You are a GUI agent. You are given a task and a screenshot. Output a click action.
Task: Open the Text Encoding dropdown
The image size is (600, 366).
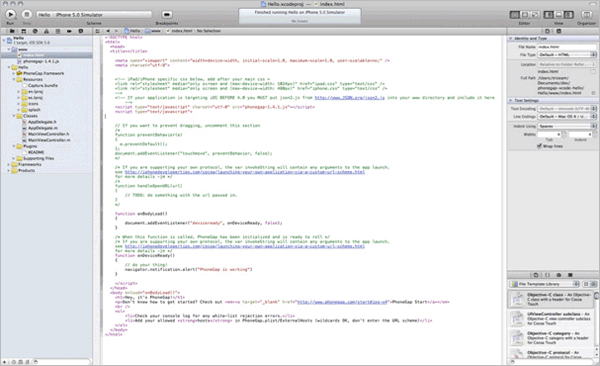tap(567, 109)
